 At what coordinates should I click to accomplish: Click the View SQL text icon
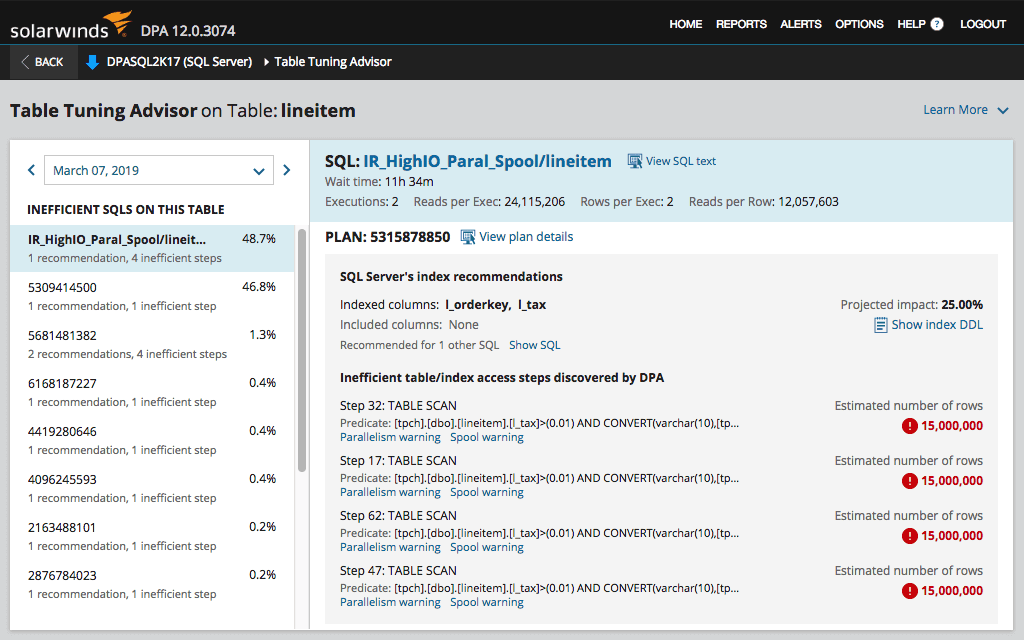pos(634,161)
